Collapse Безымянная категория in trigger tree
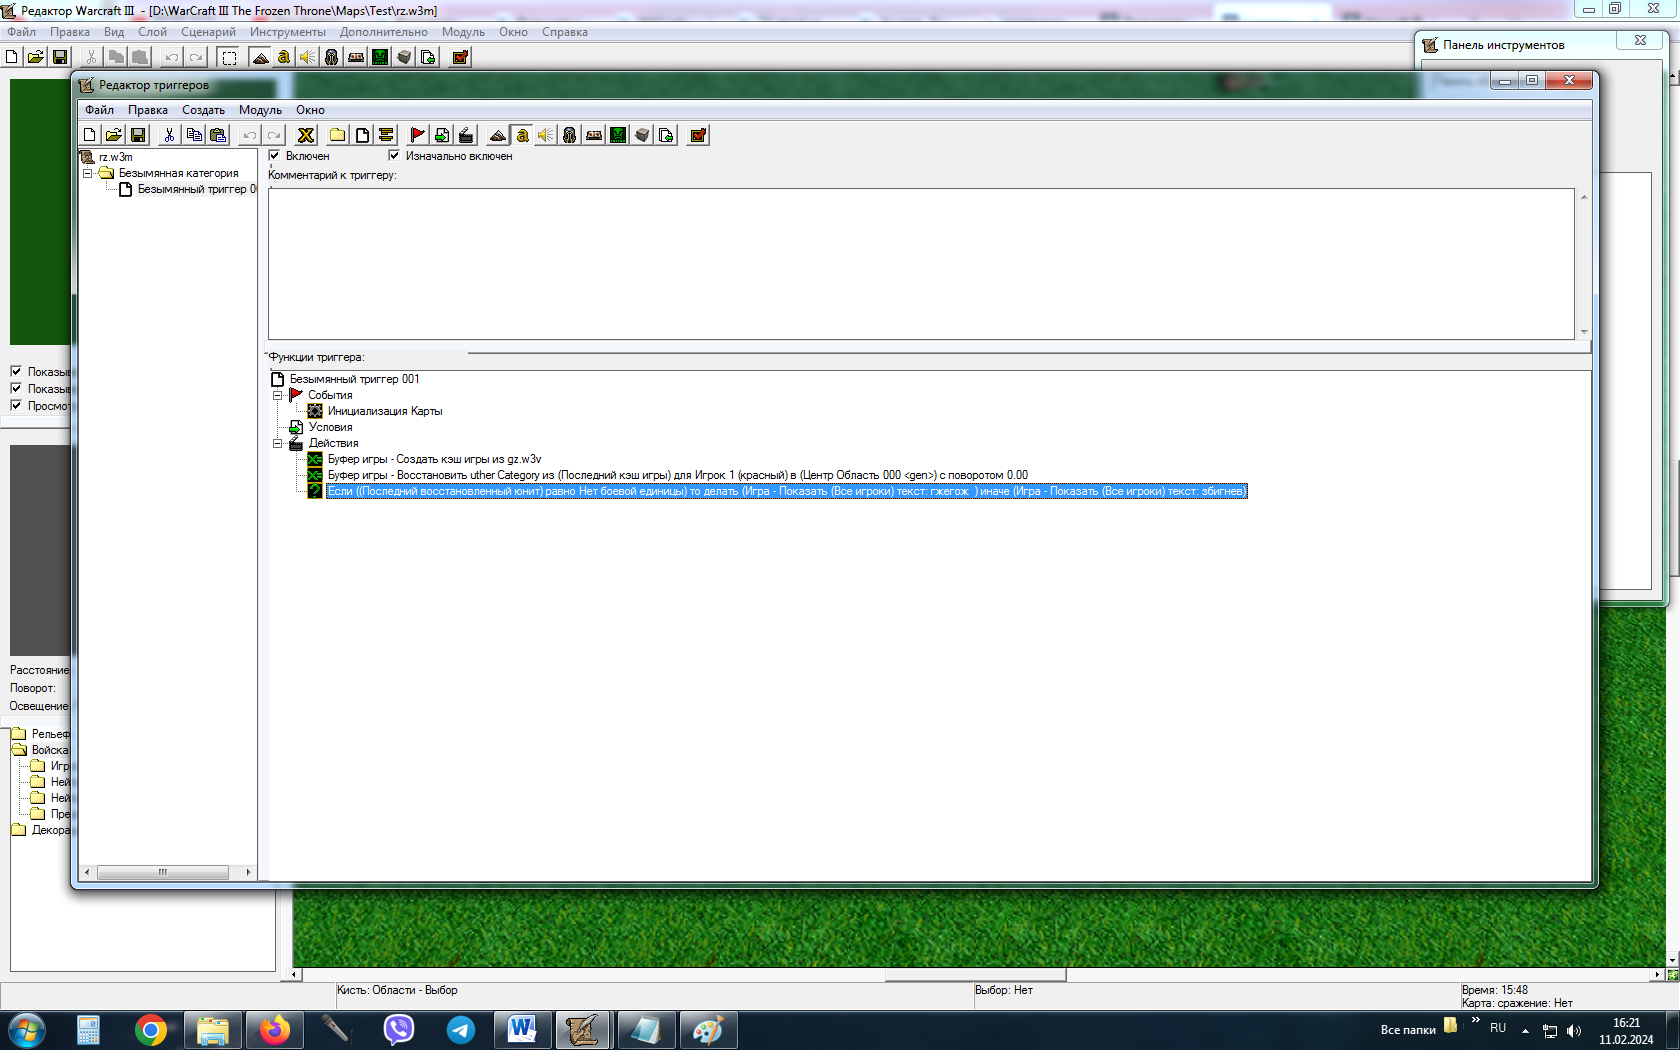 click(x=88, y=173)
